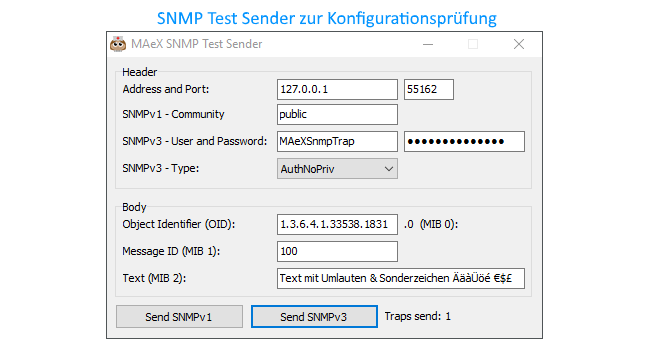The image size is (645, 360).
Task: Edit the Message ID field
Action: (x=337, y=251)
